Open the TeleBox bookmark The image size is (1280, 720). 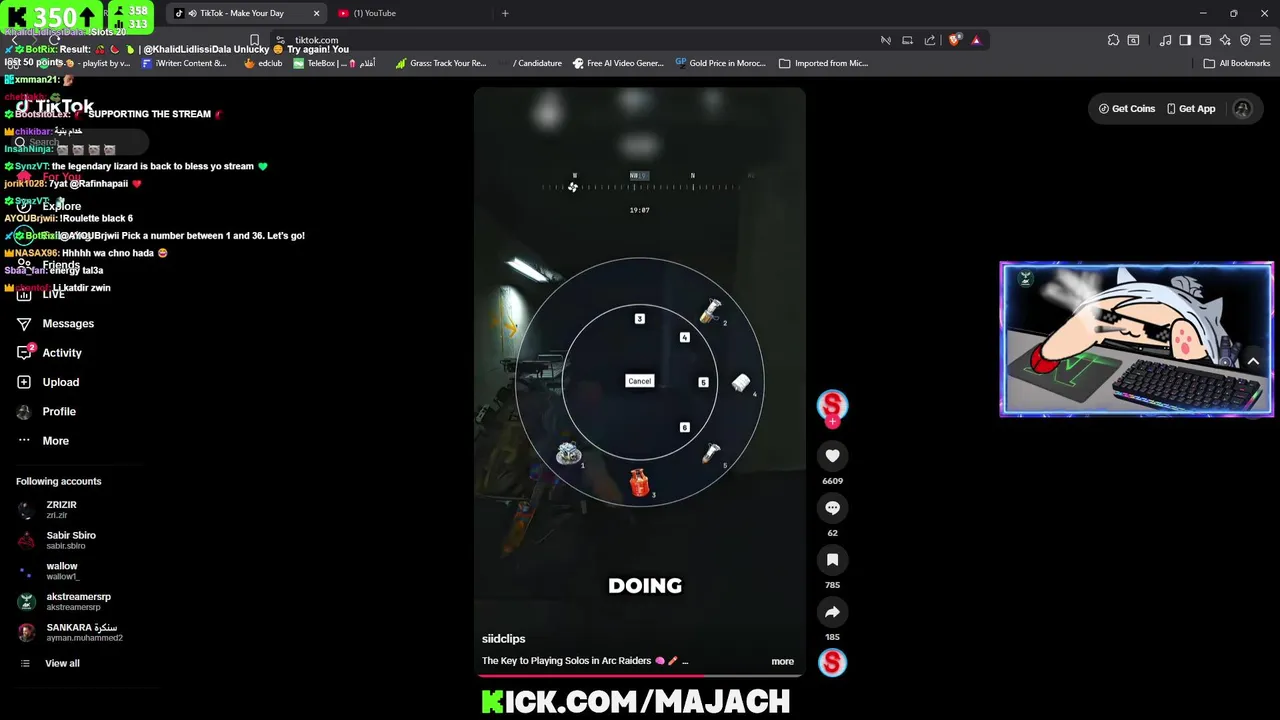pyautogui.click(x=334, y=63)
